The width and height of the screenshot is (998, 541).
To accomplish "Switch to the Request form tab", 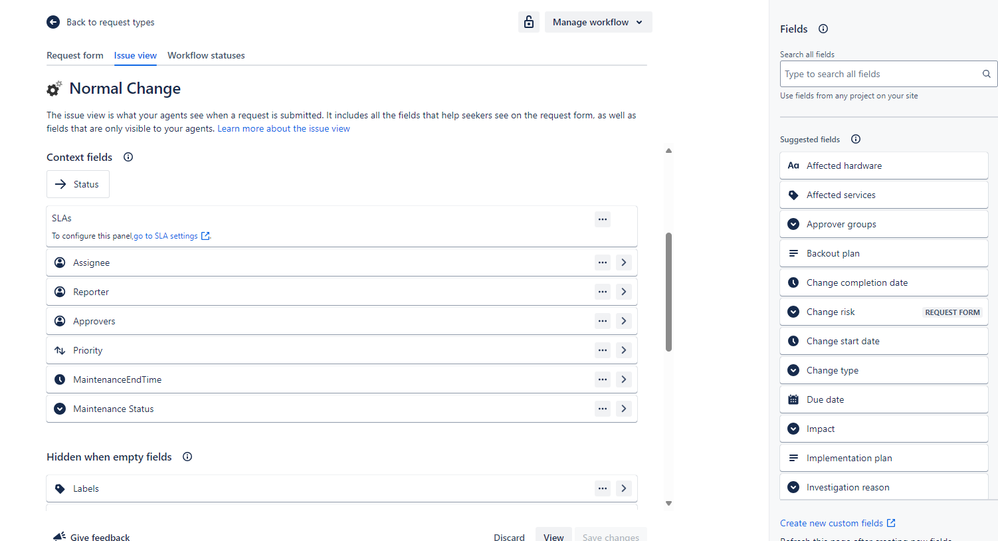I will tap(74, 55).
